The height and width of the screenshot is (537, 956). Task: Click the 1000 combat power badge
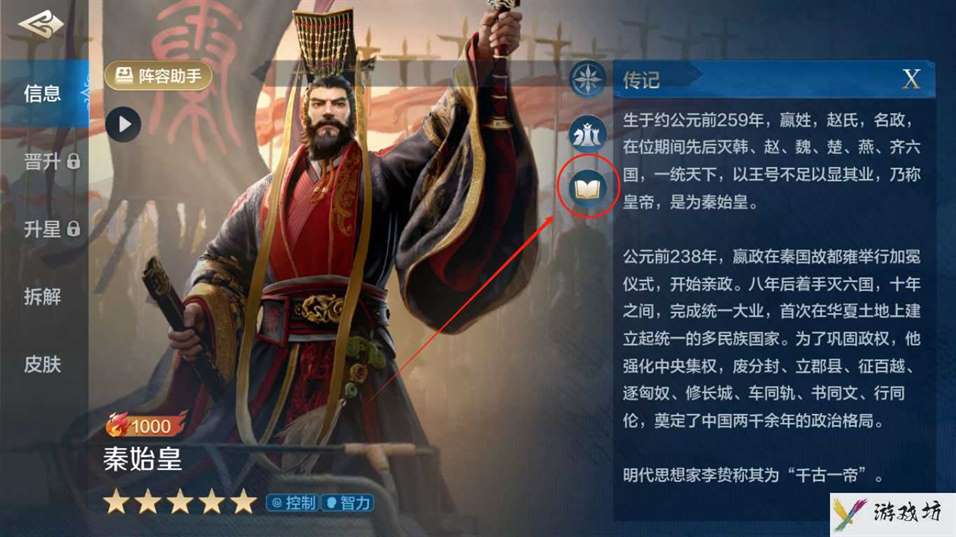coord(146,425)
